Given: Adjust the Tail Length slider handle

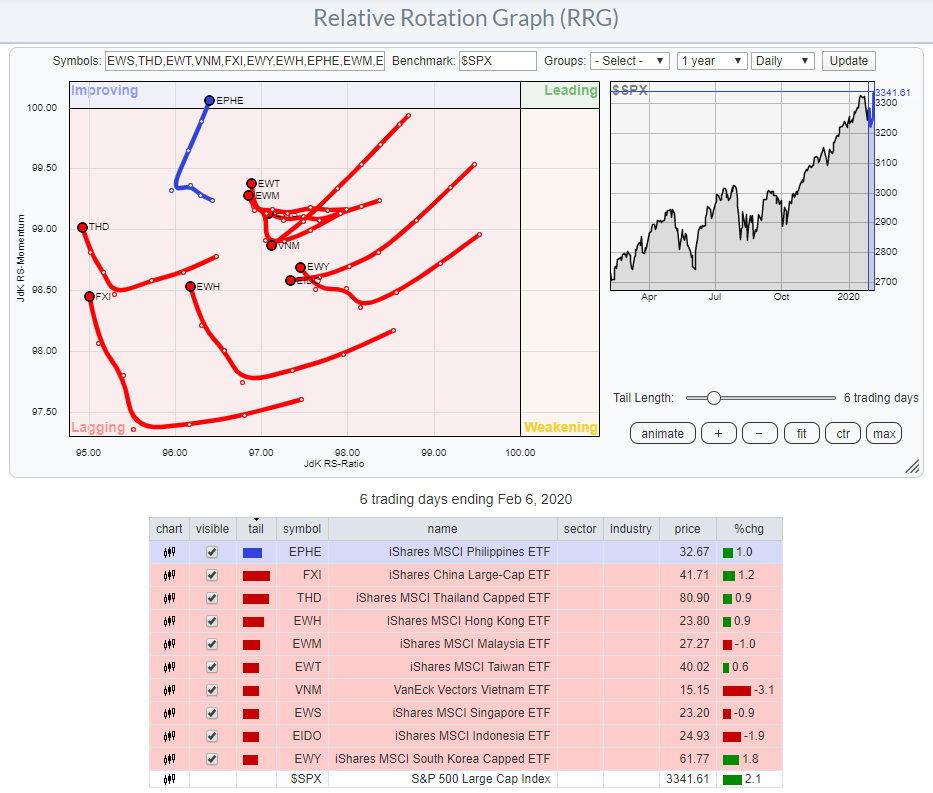Looking at the screenshot, I should point(713,398).
